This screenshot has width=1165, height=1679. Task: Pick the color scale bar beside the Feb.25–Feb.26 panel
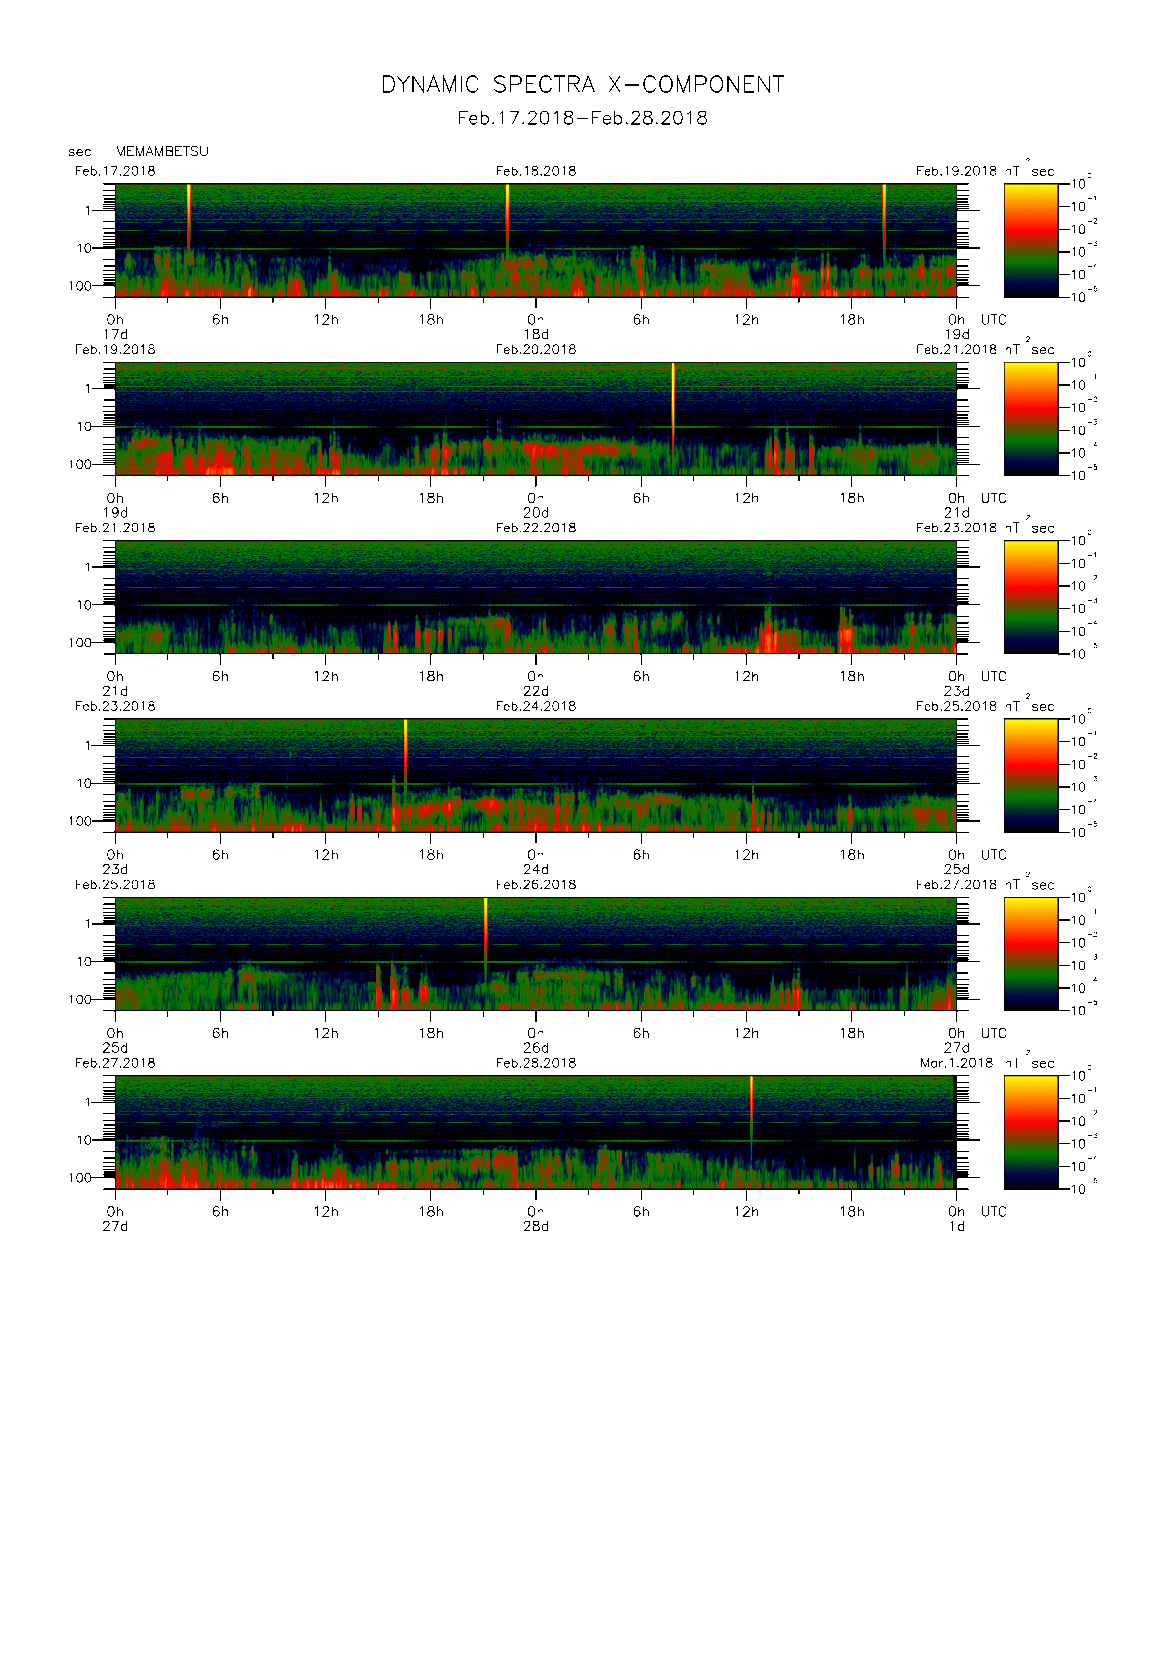(x=1031, y=954)
